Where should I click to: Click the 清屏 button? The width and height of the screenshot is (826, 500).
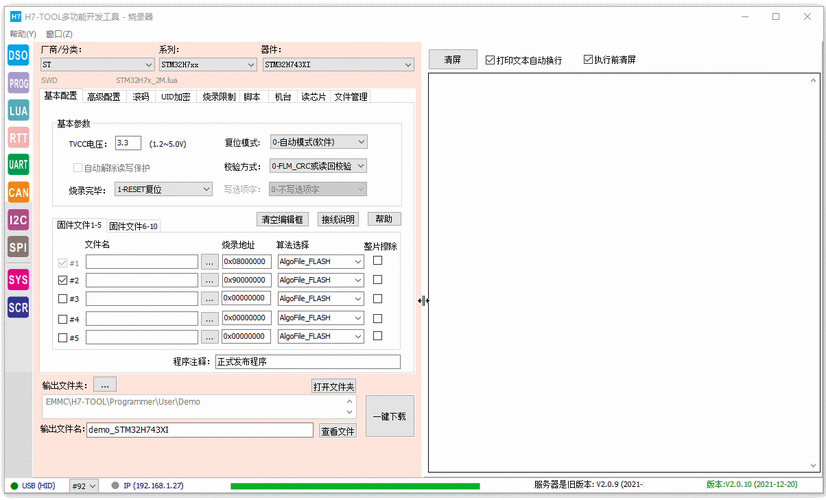(x=453, y=60)
